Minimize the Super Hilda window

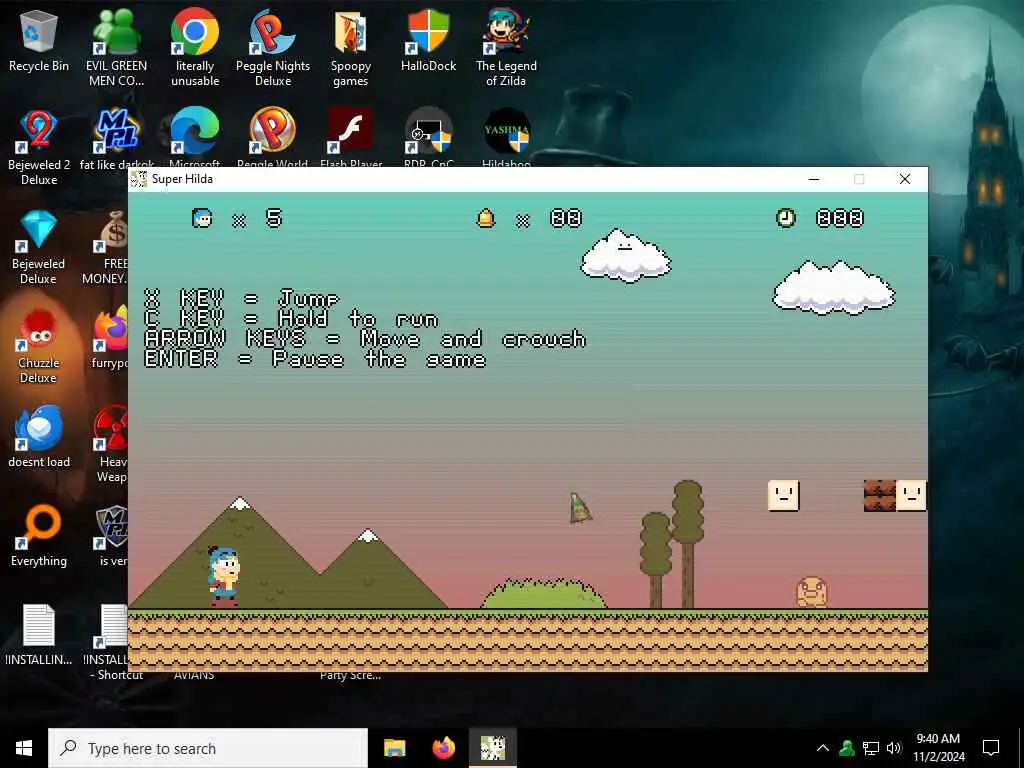[x=814, y=179]
